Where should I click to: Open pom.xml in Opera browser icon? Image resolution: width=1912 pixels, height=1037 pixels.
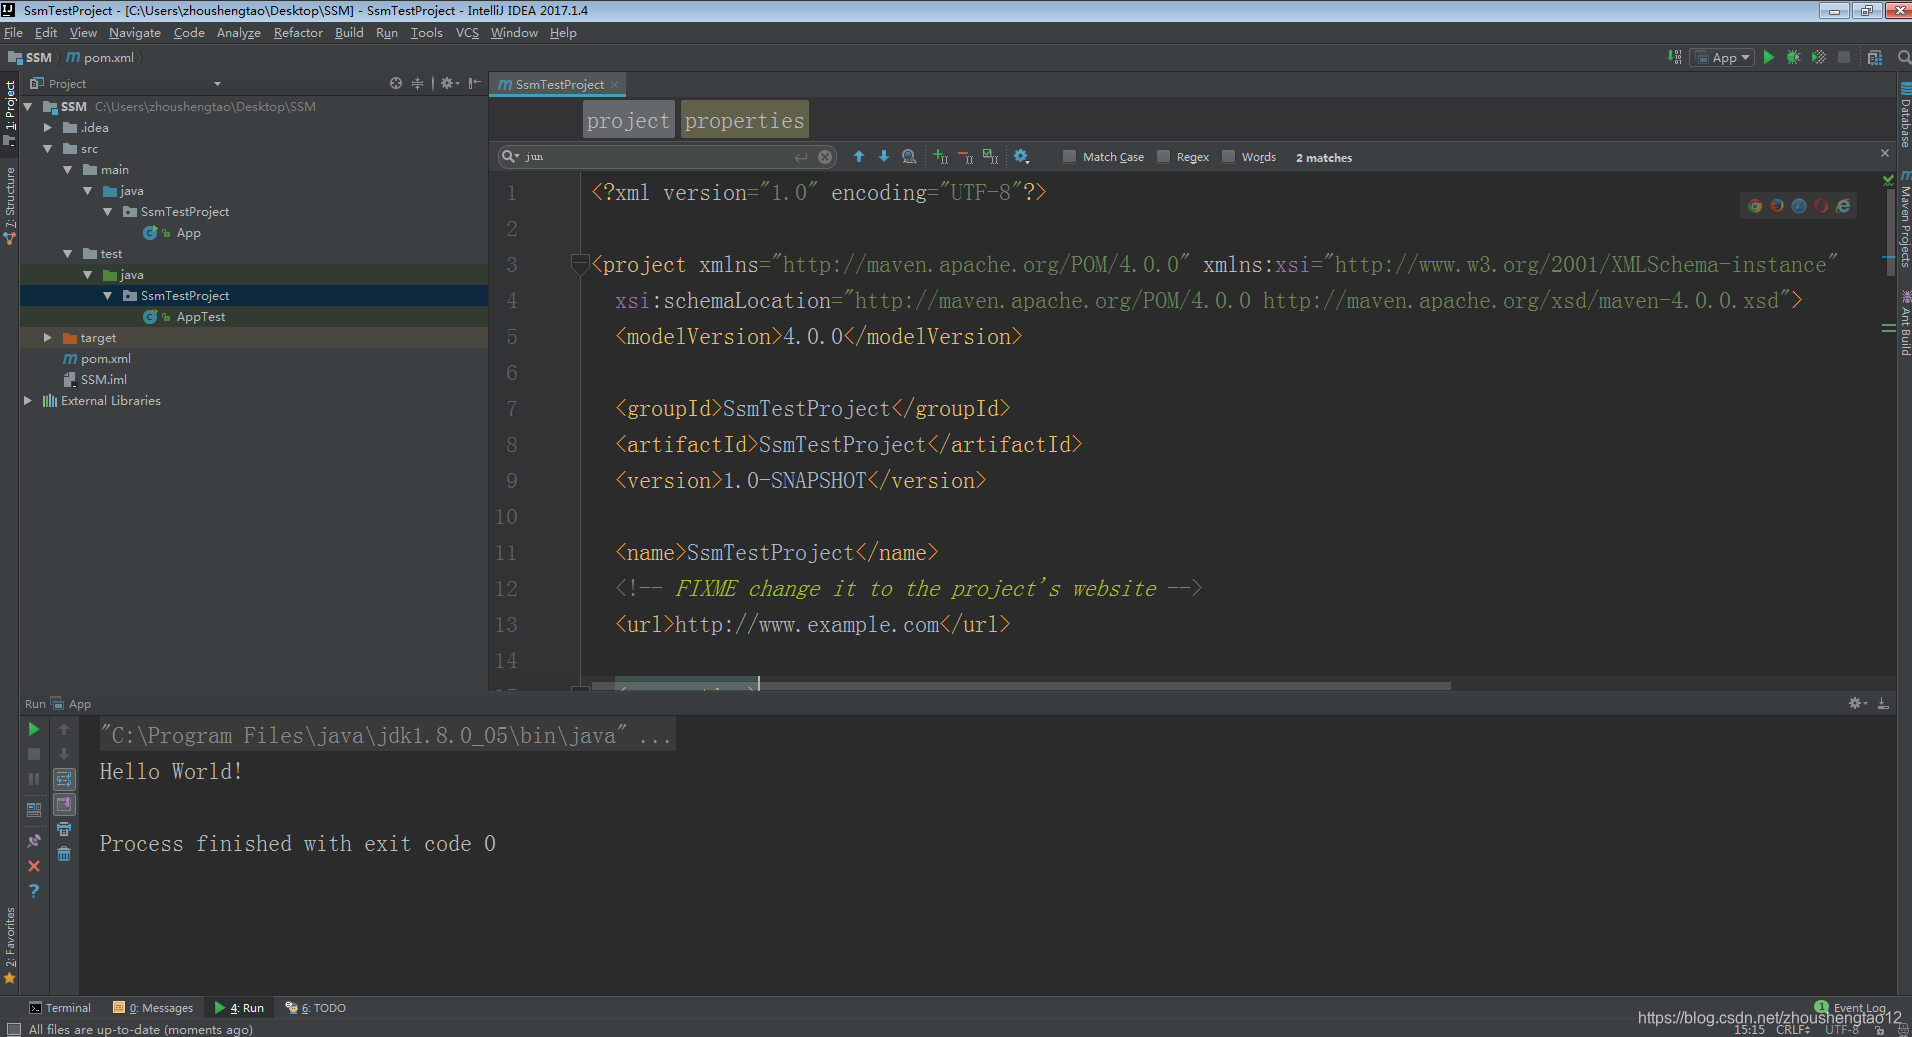click(x=1821, y=206)
